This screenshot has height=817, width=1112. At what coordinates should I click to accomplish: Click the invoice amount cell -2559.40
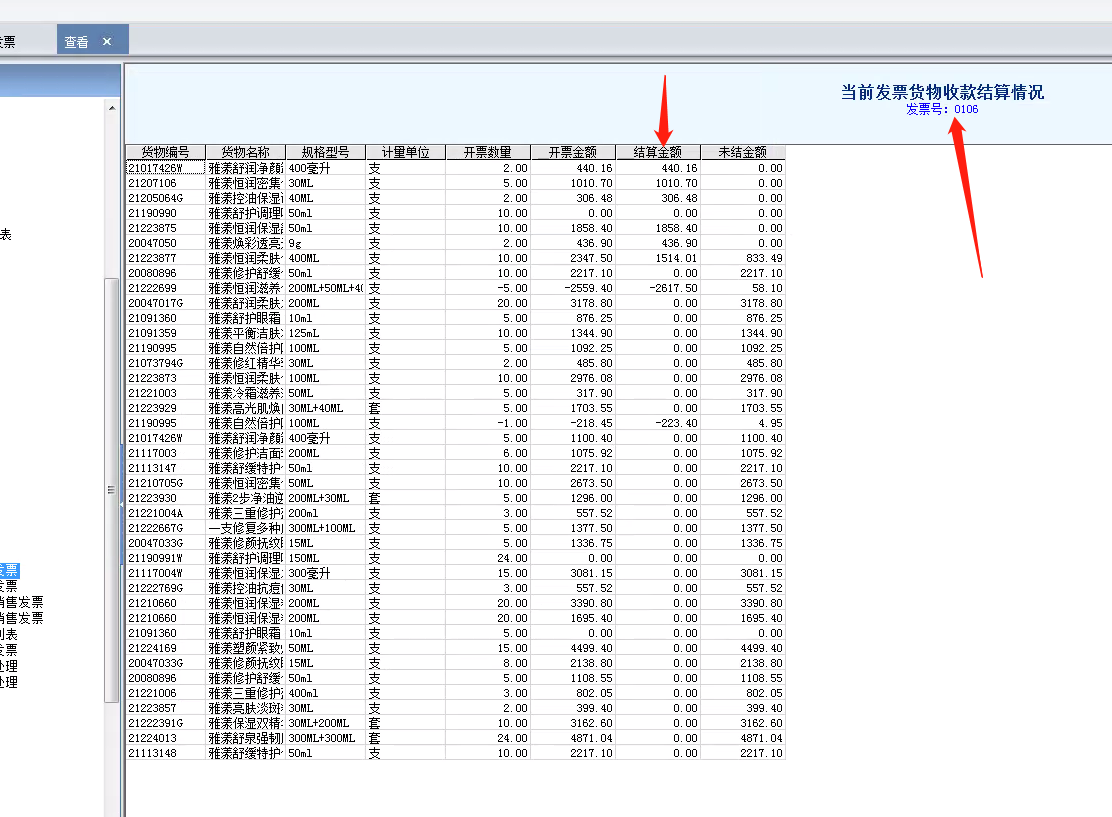[573, 288]
